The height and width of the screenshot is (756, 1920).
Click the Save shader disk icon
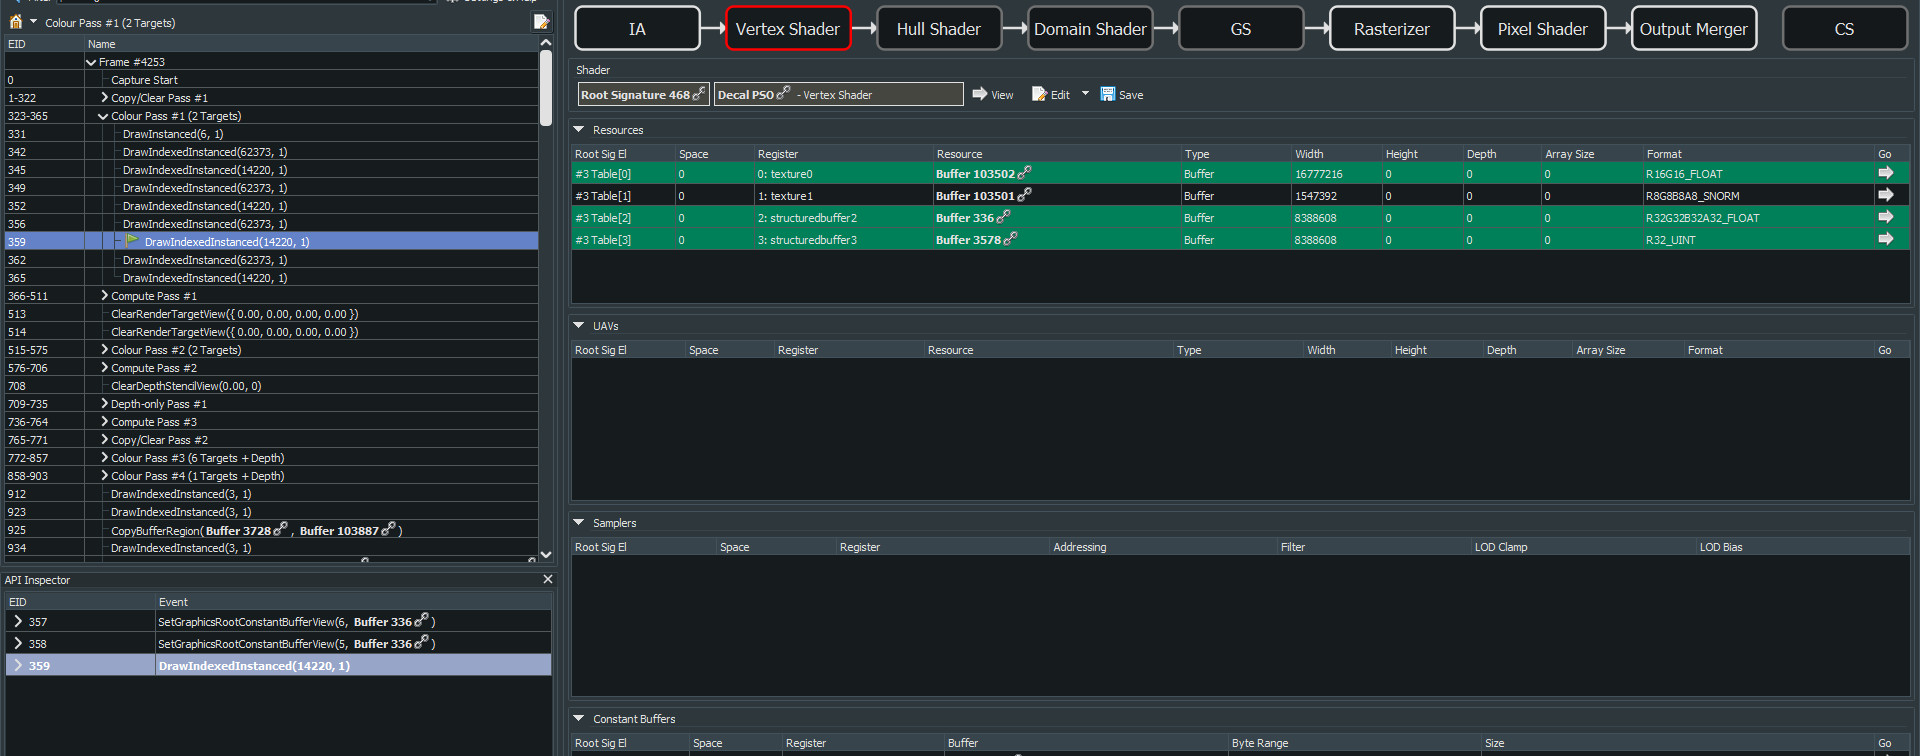(x=1108, y=94)
